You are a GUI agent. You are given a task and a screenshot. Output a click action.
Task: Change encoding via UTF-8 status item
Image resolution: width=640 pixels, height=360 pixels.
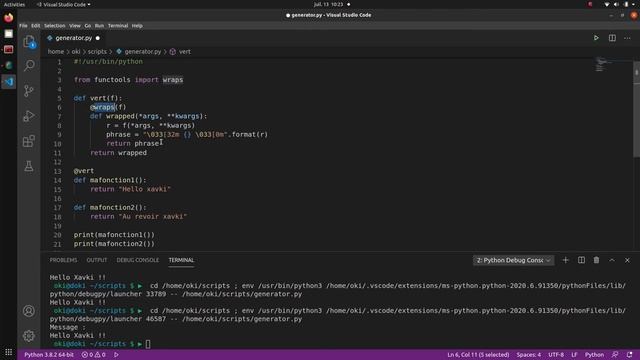tap(556, 355)
